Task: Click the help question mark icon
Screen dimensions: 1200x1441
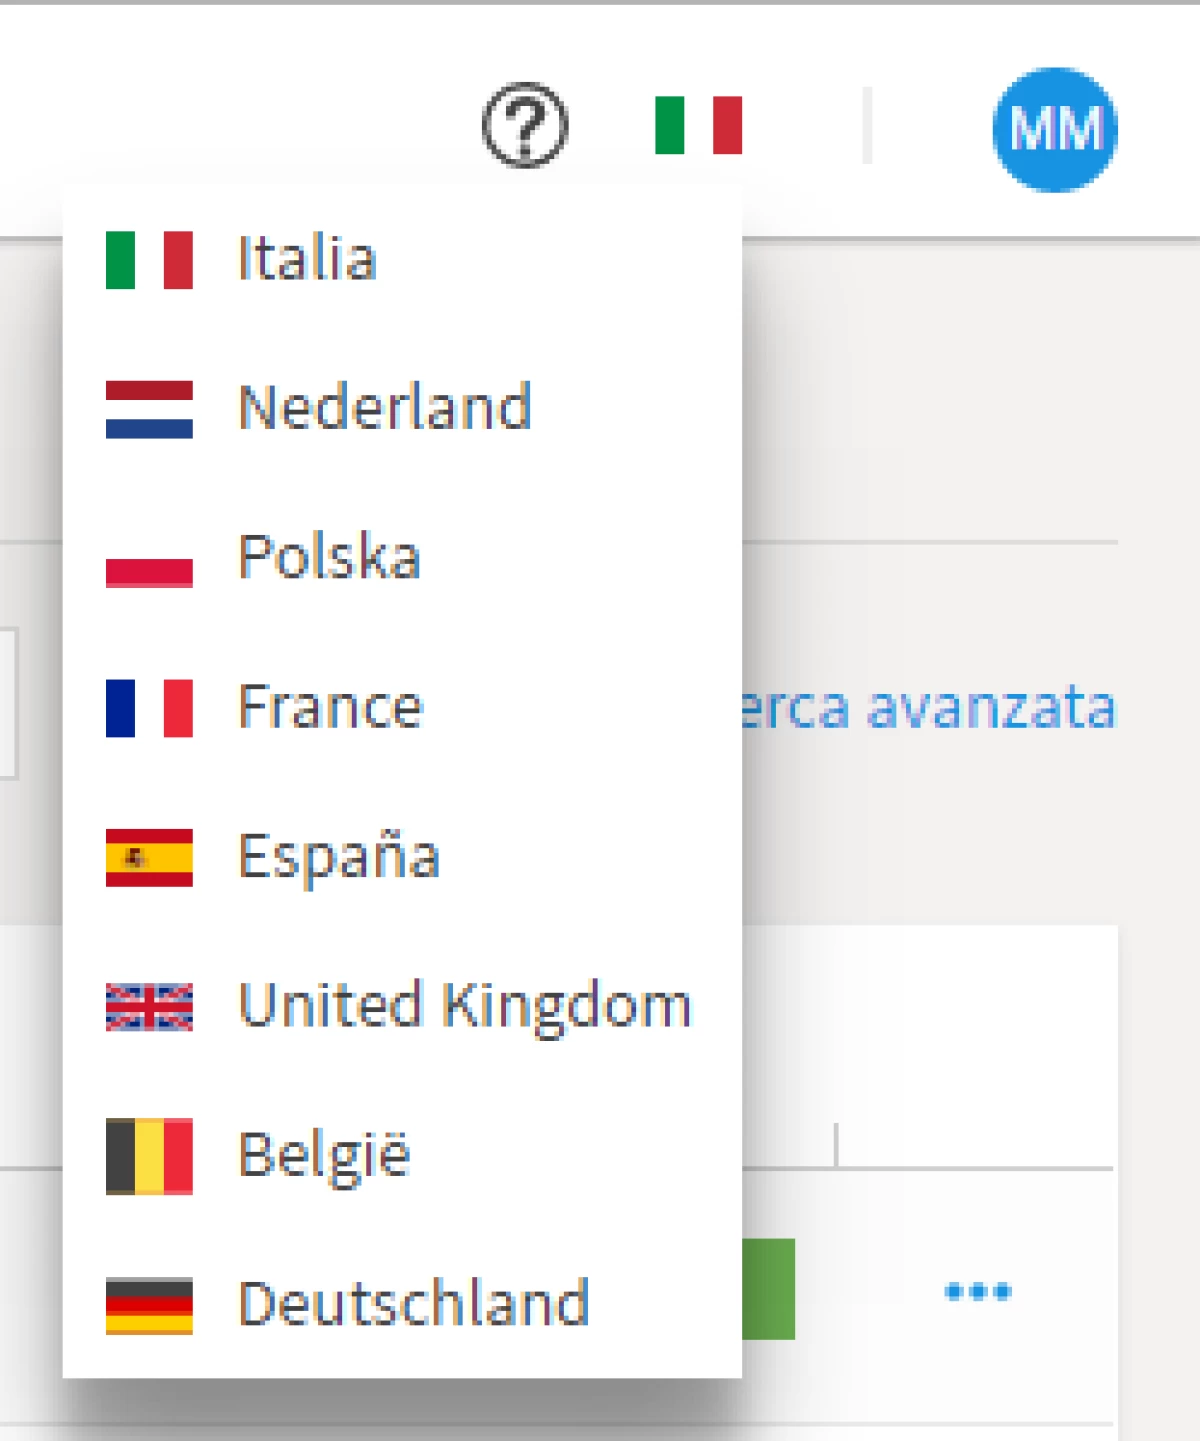Action: pyautogui.click(x=525, y=126)
